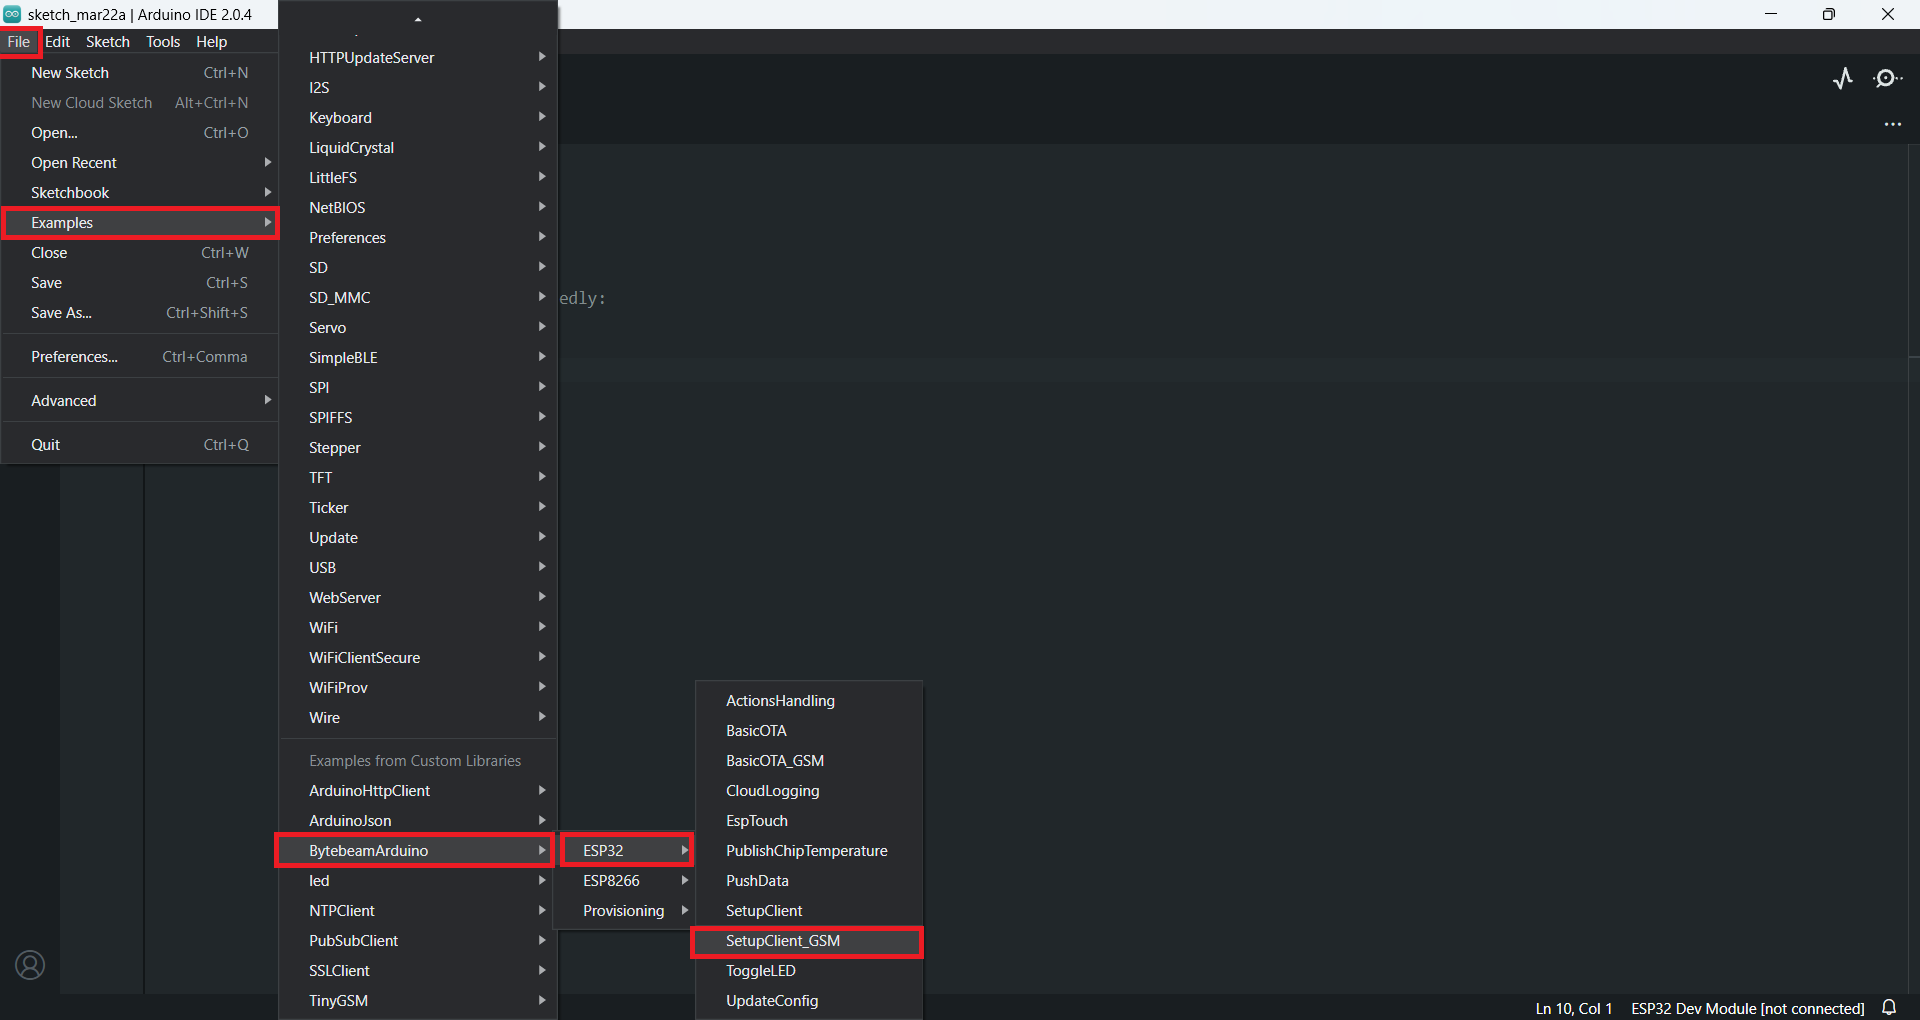Expand Preferences library examples
The width and height of the screenshot is (1920, 1020).
click(418, 238)
